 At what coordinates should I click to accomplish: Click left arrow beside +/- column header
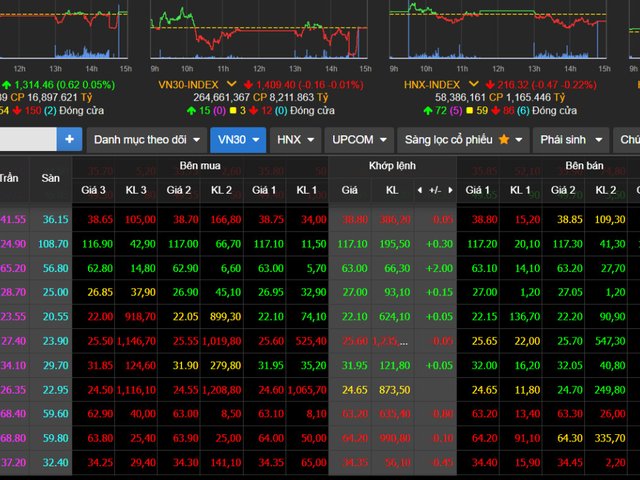pos(419,189)
